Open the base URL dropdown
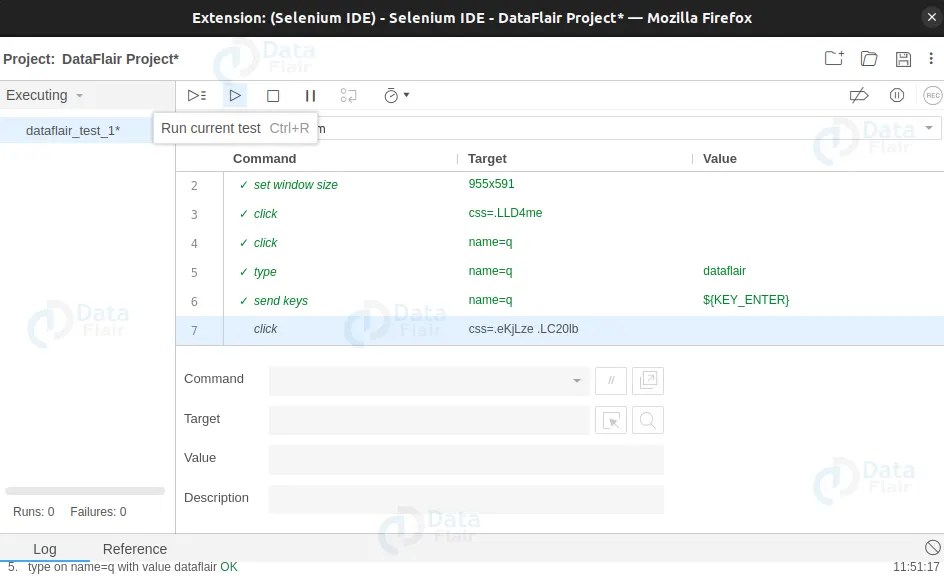 (929, 128)
